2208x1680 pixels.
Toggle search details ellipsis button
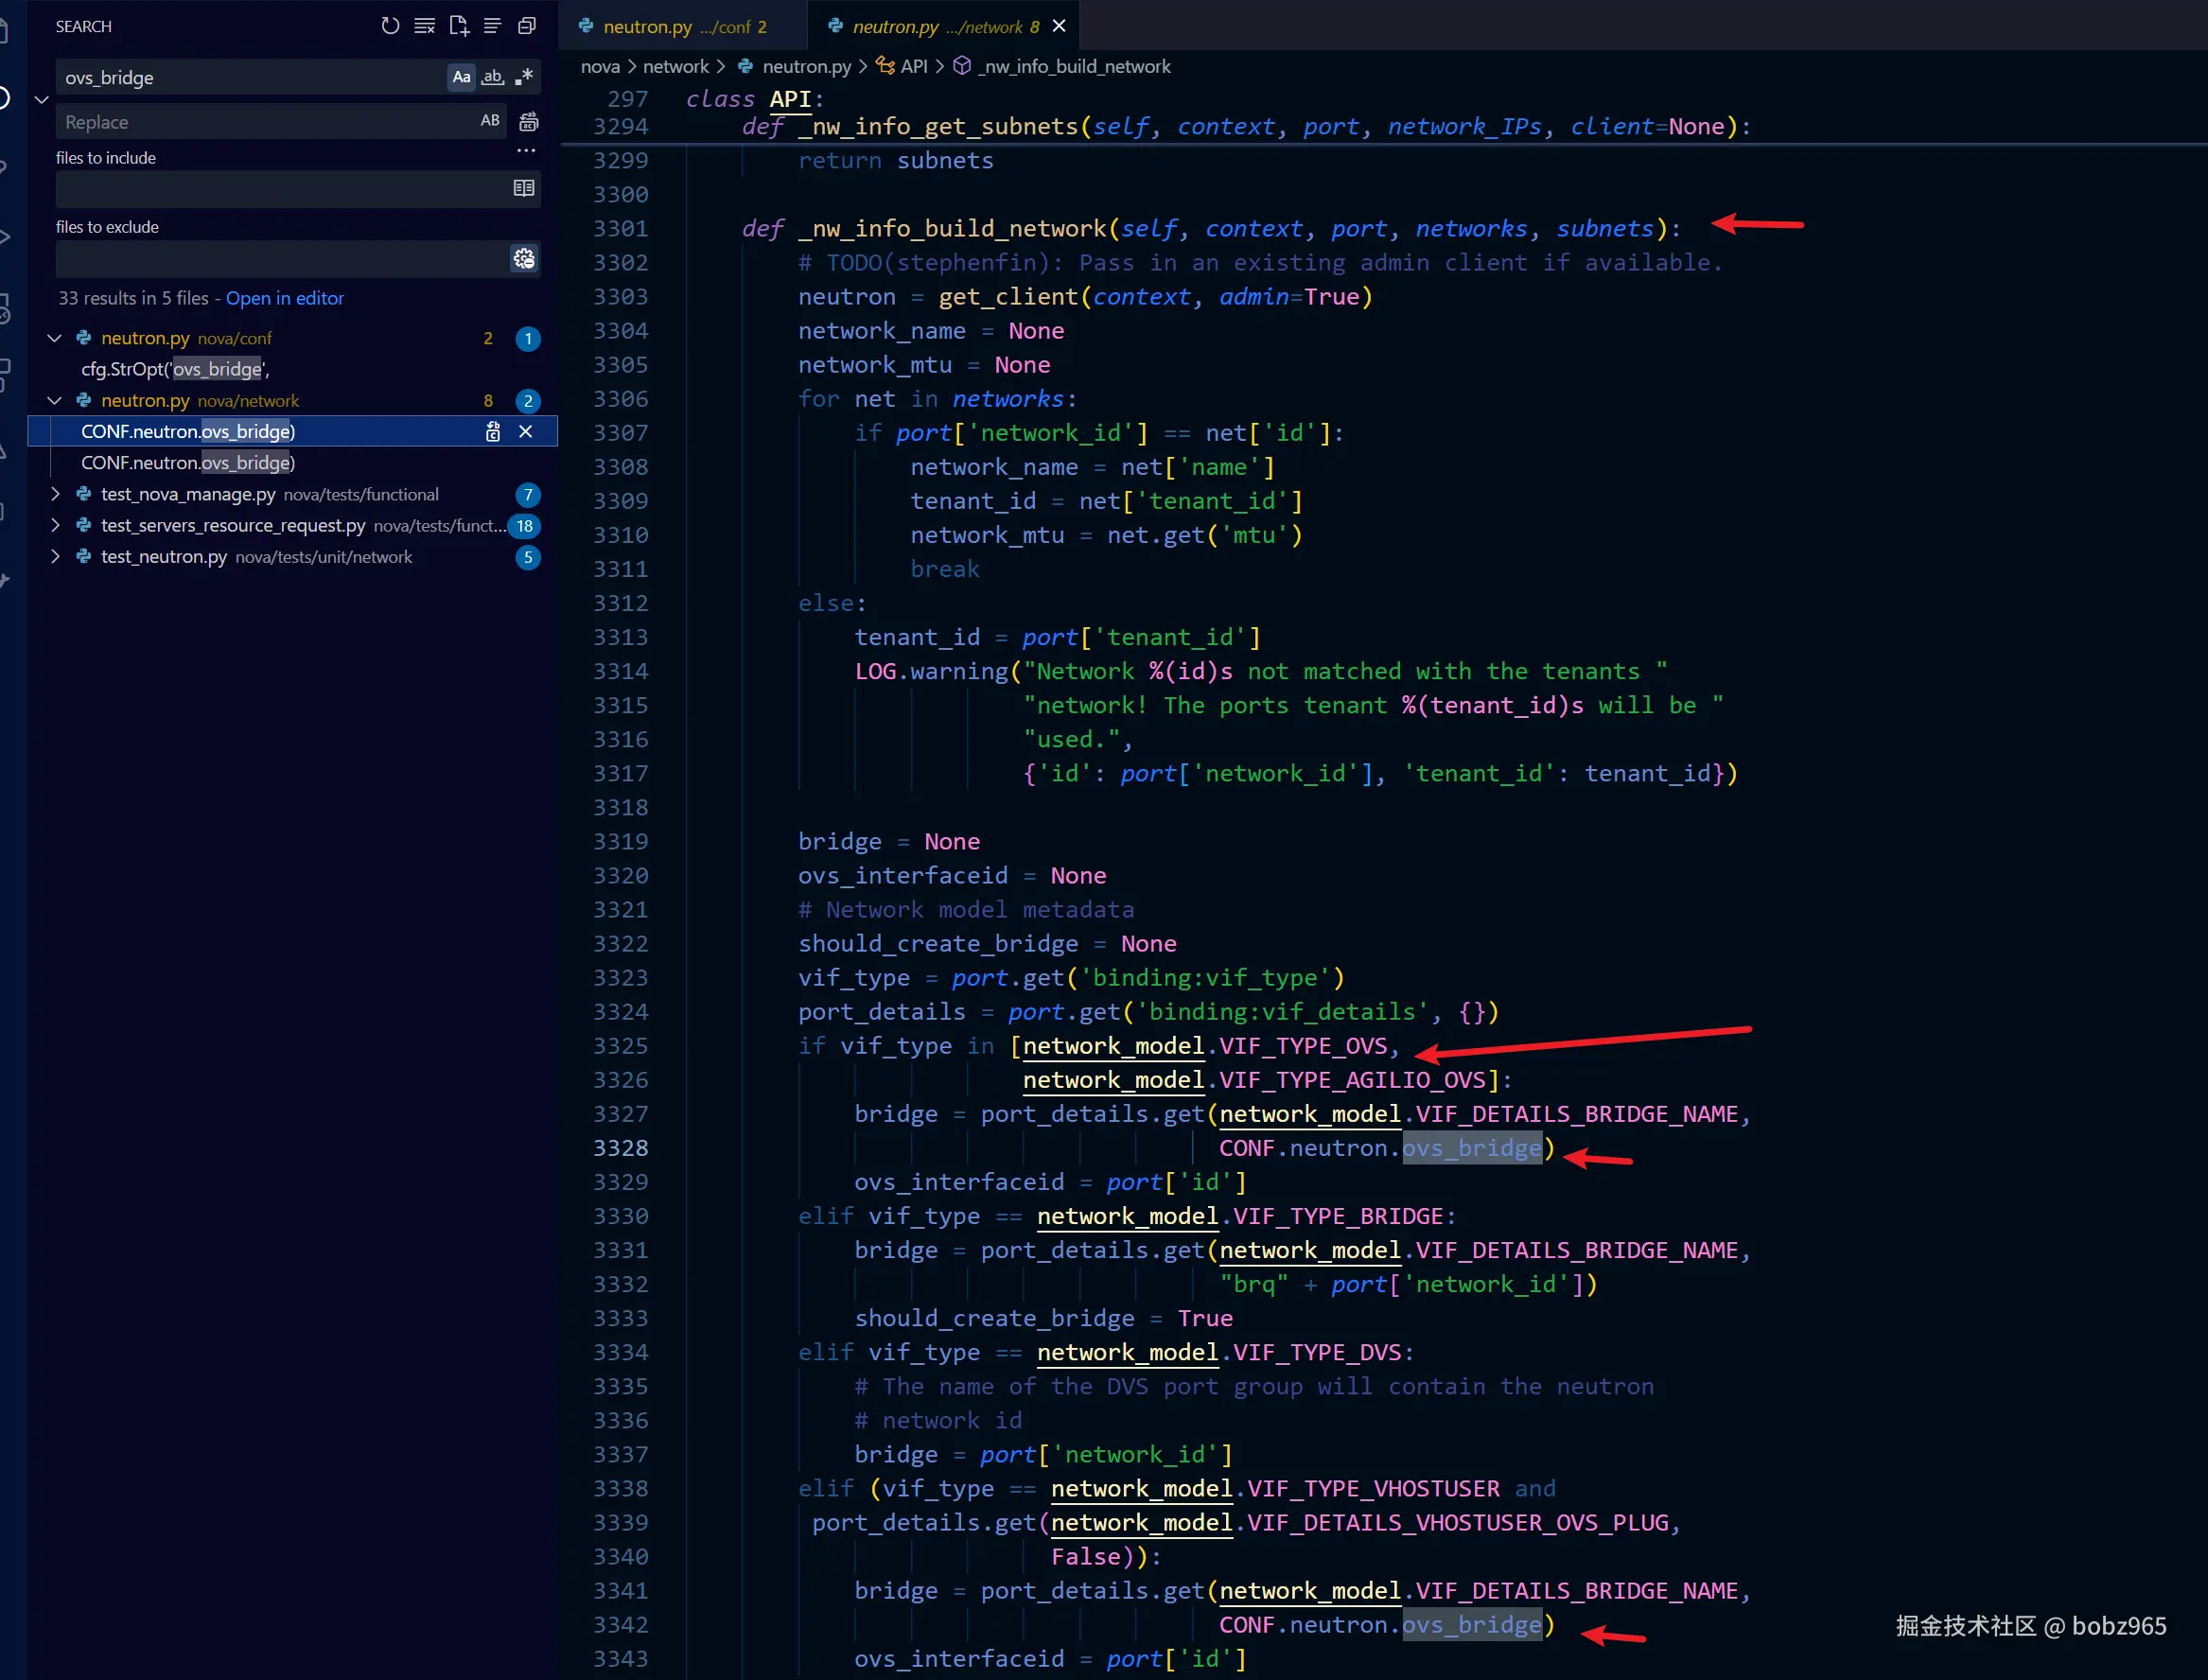click(527, 151)
